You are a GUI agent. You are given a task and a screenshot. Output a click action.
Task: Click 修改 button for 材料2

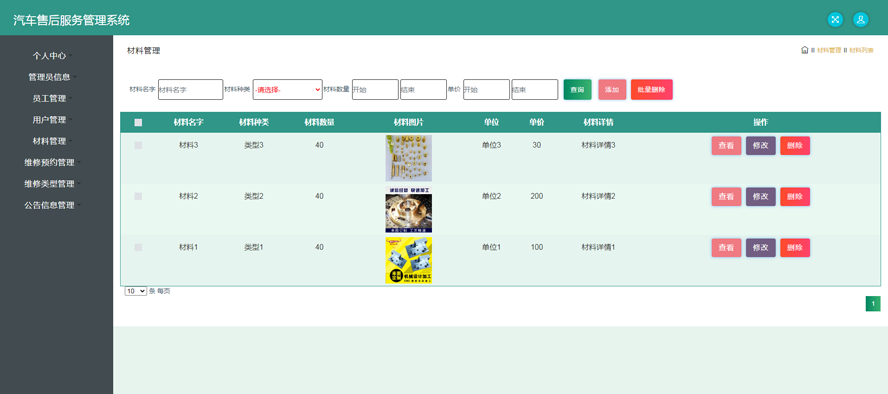761,196
